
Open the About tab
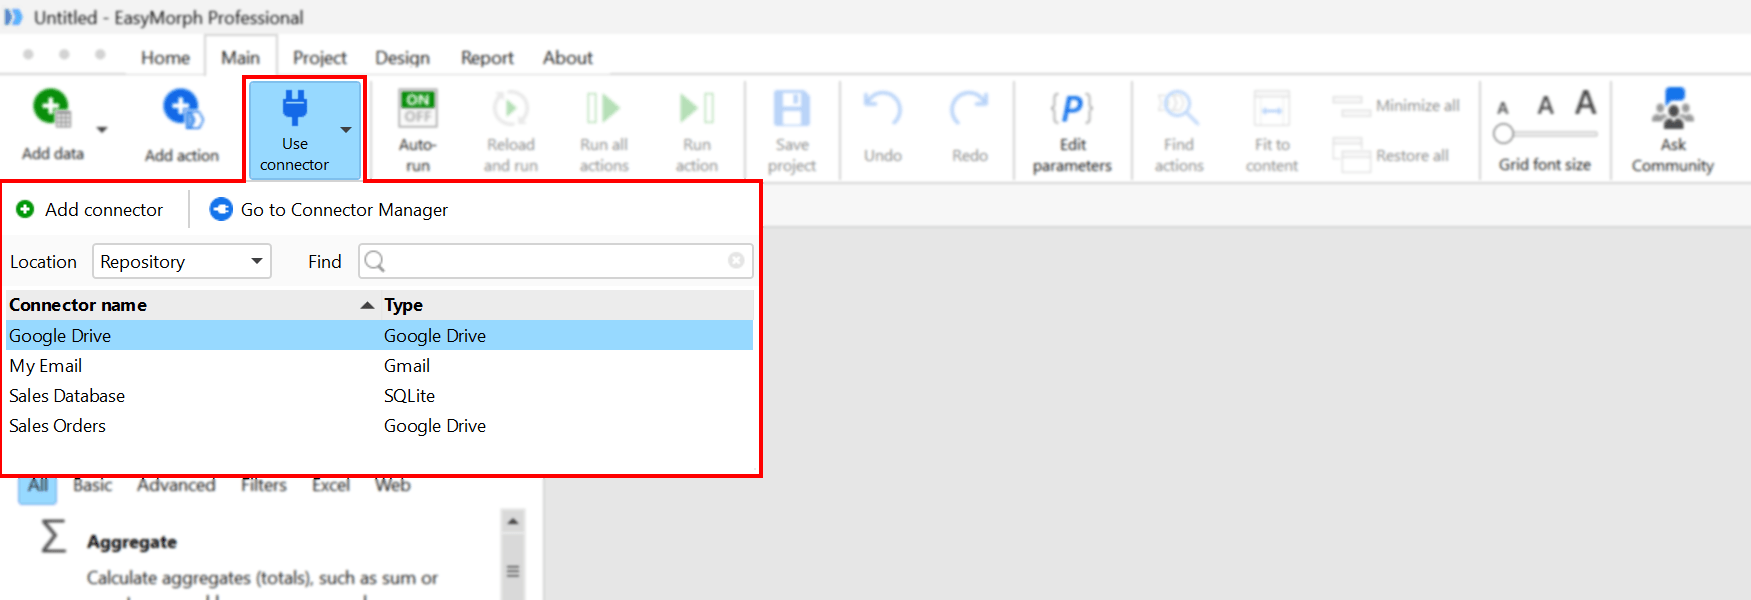pos(568,58)
